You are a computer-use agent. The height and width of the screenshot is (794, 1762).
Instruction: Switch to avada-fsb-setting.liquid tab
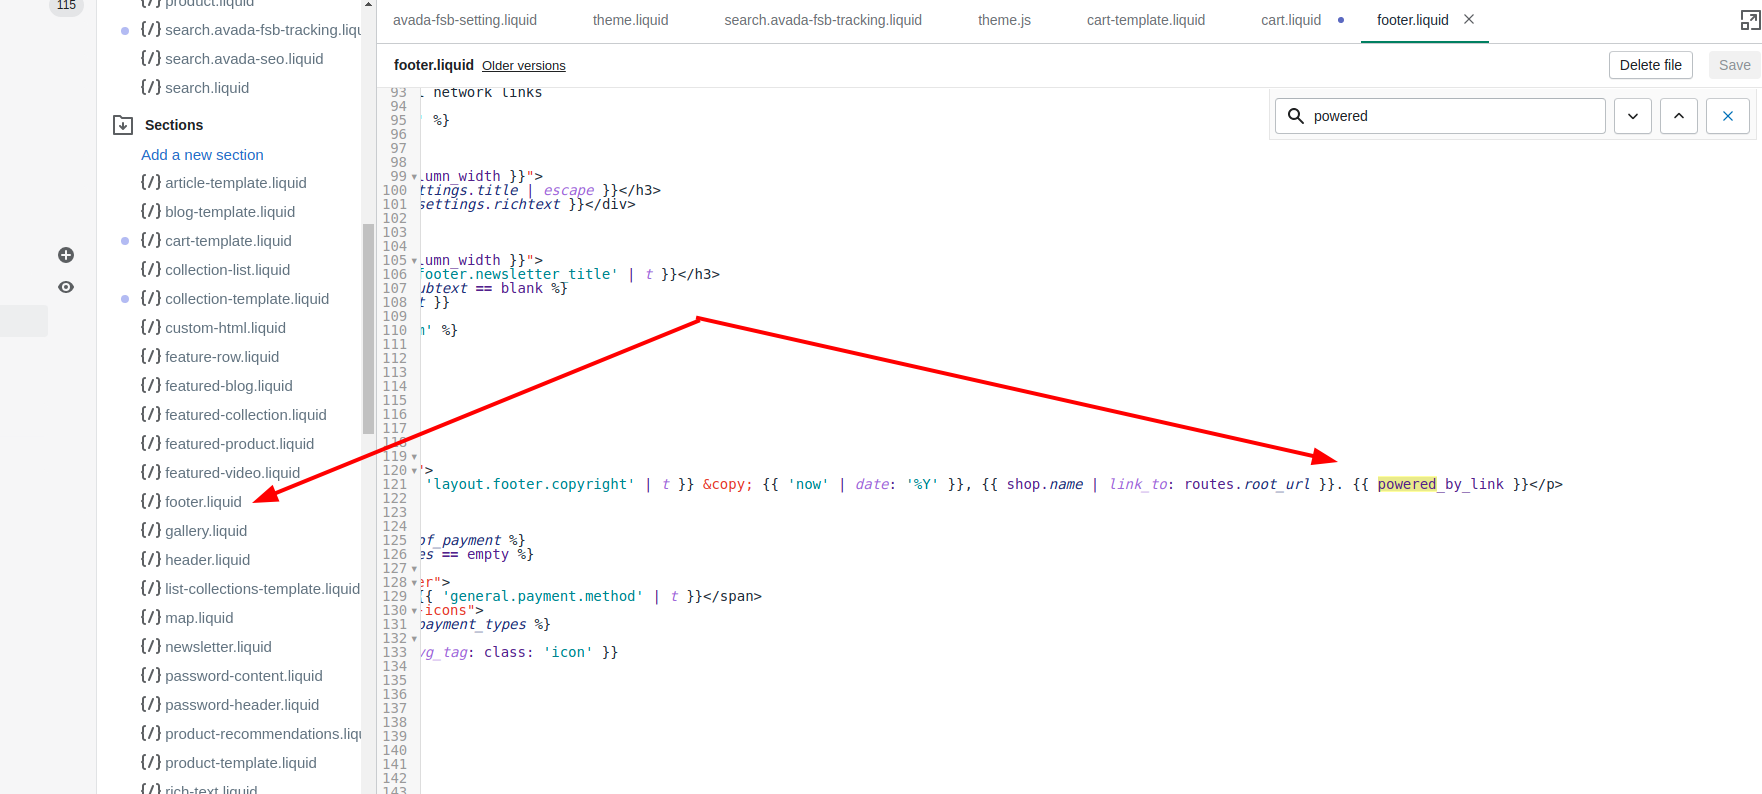click(x=465, y=20)
